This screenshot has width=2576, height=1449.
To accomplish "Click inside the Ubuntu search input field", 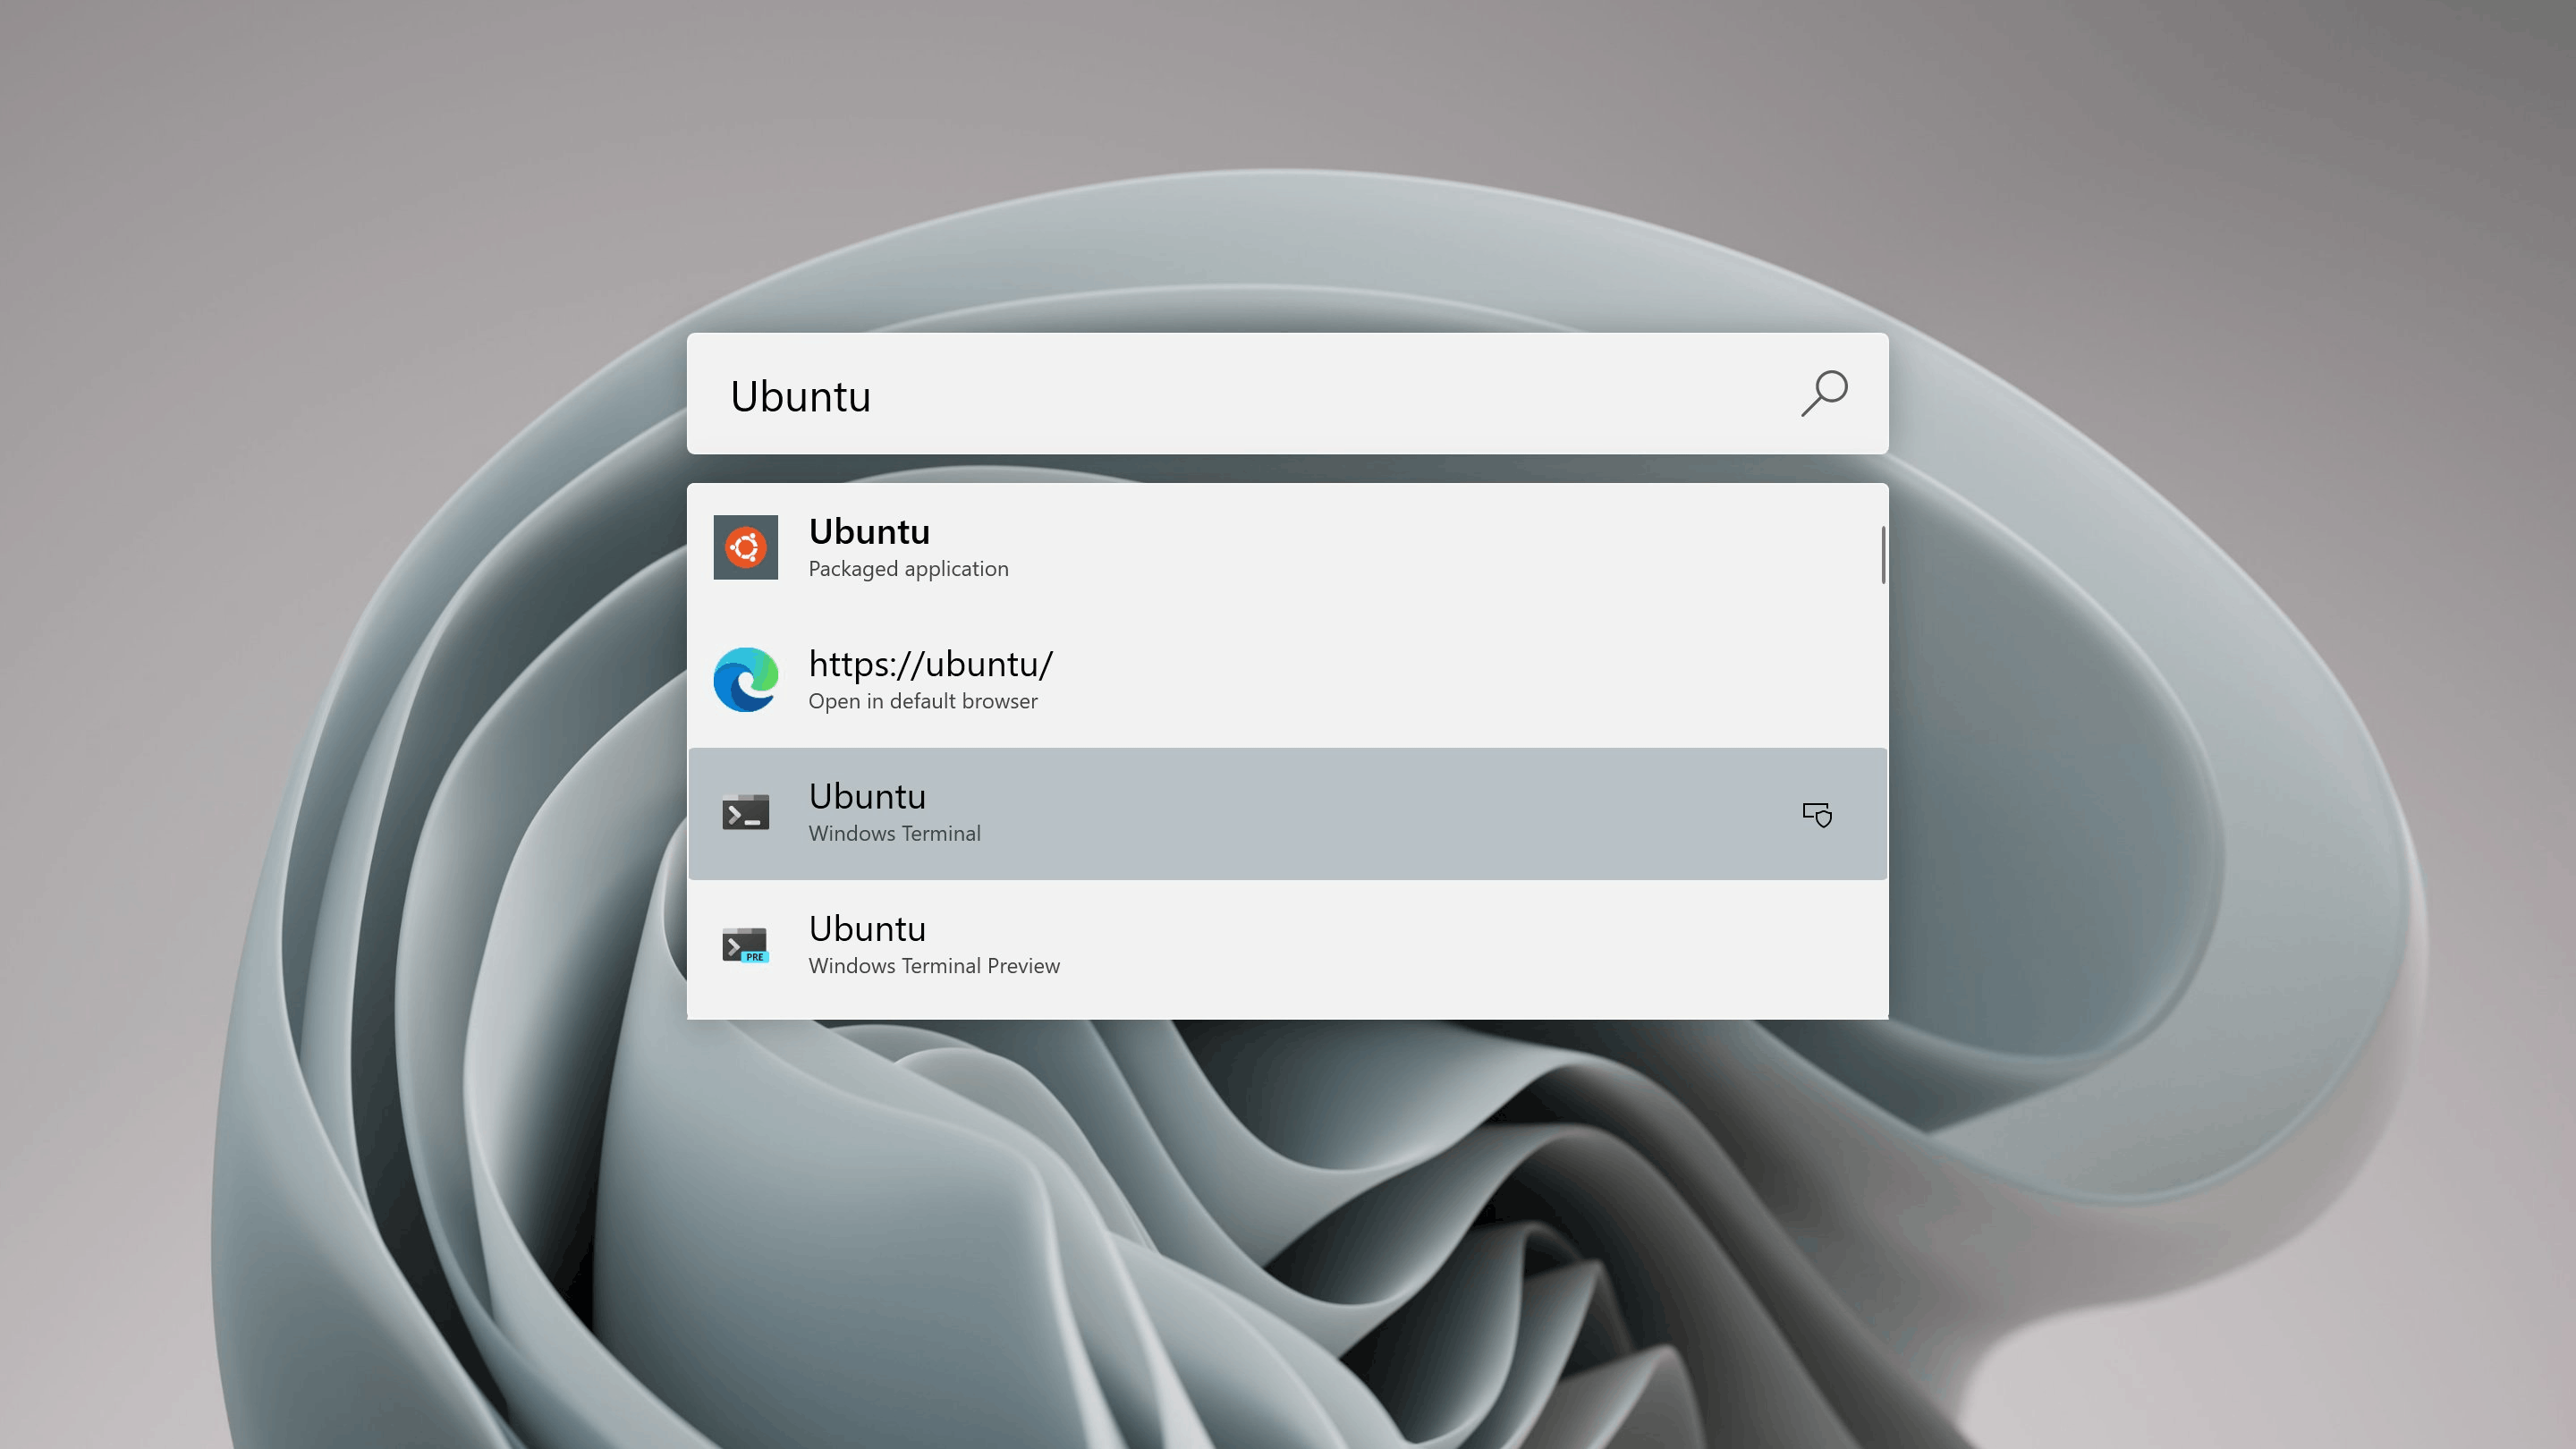I will tap(1288, 393).
